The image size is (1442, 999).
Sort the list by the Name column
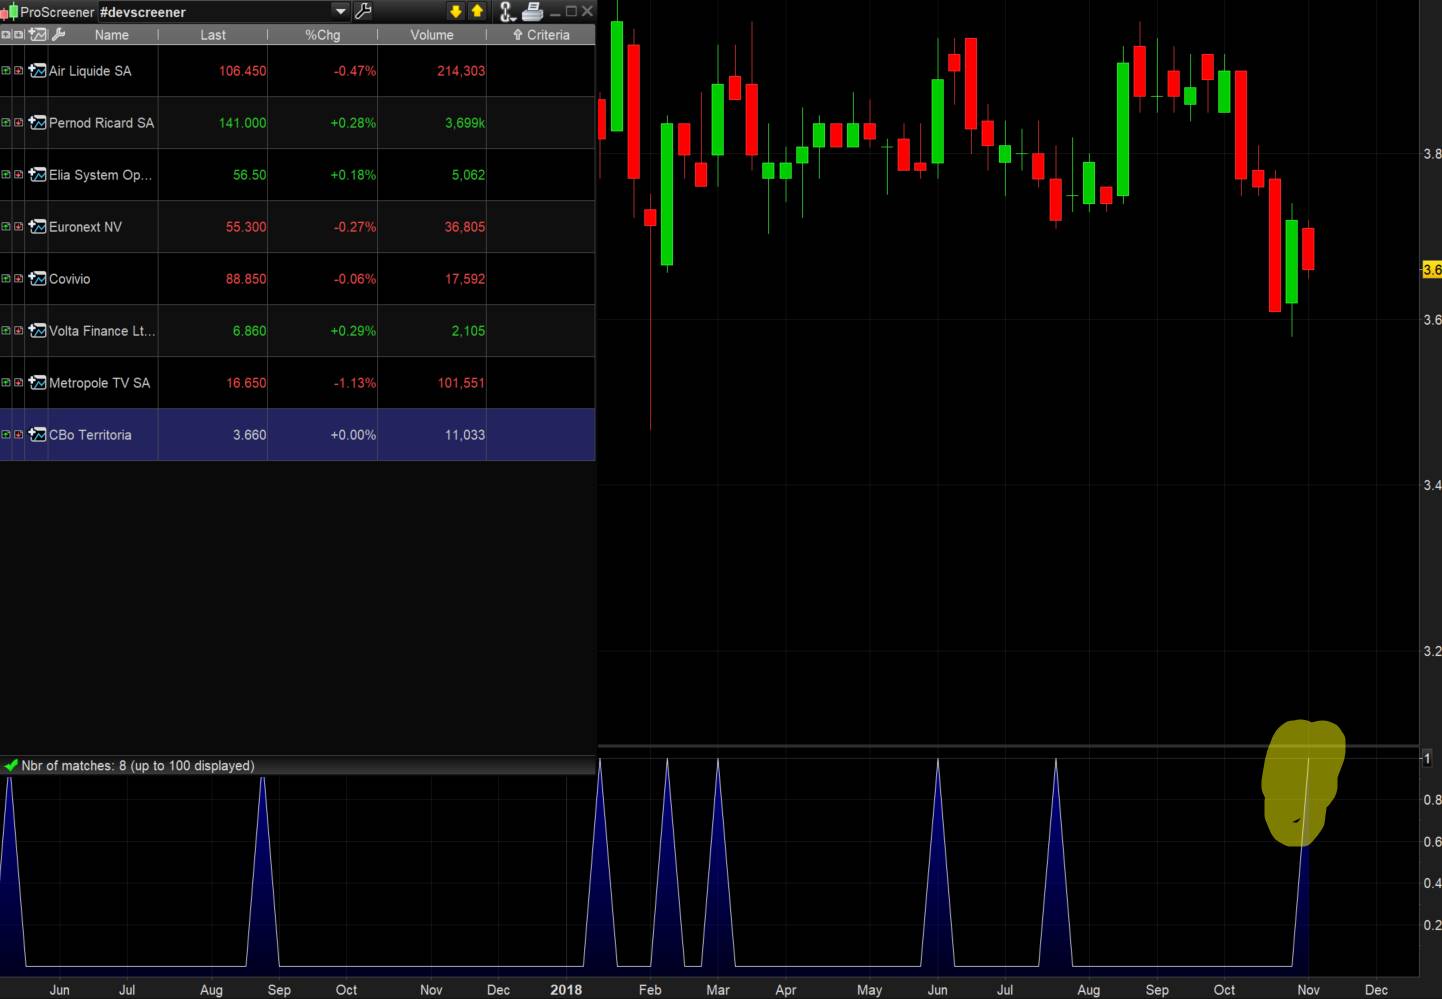[x=112, y=35]
